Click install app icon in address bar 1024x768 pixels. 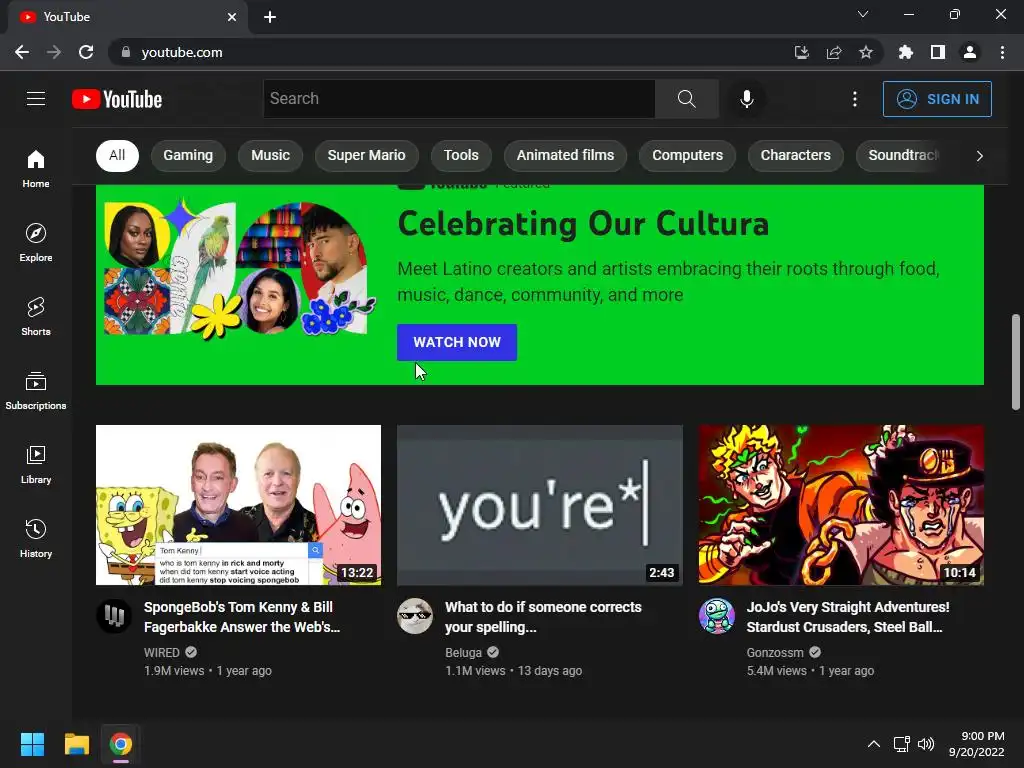[801, 52]
